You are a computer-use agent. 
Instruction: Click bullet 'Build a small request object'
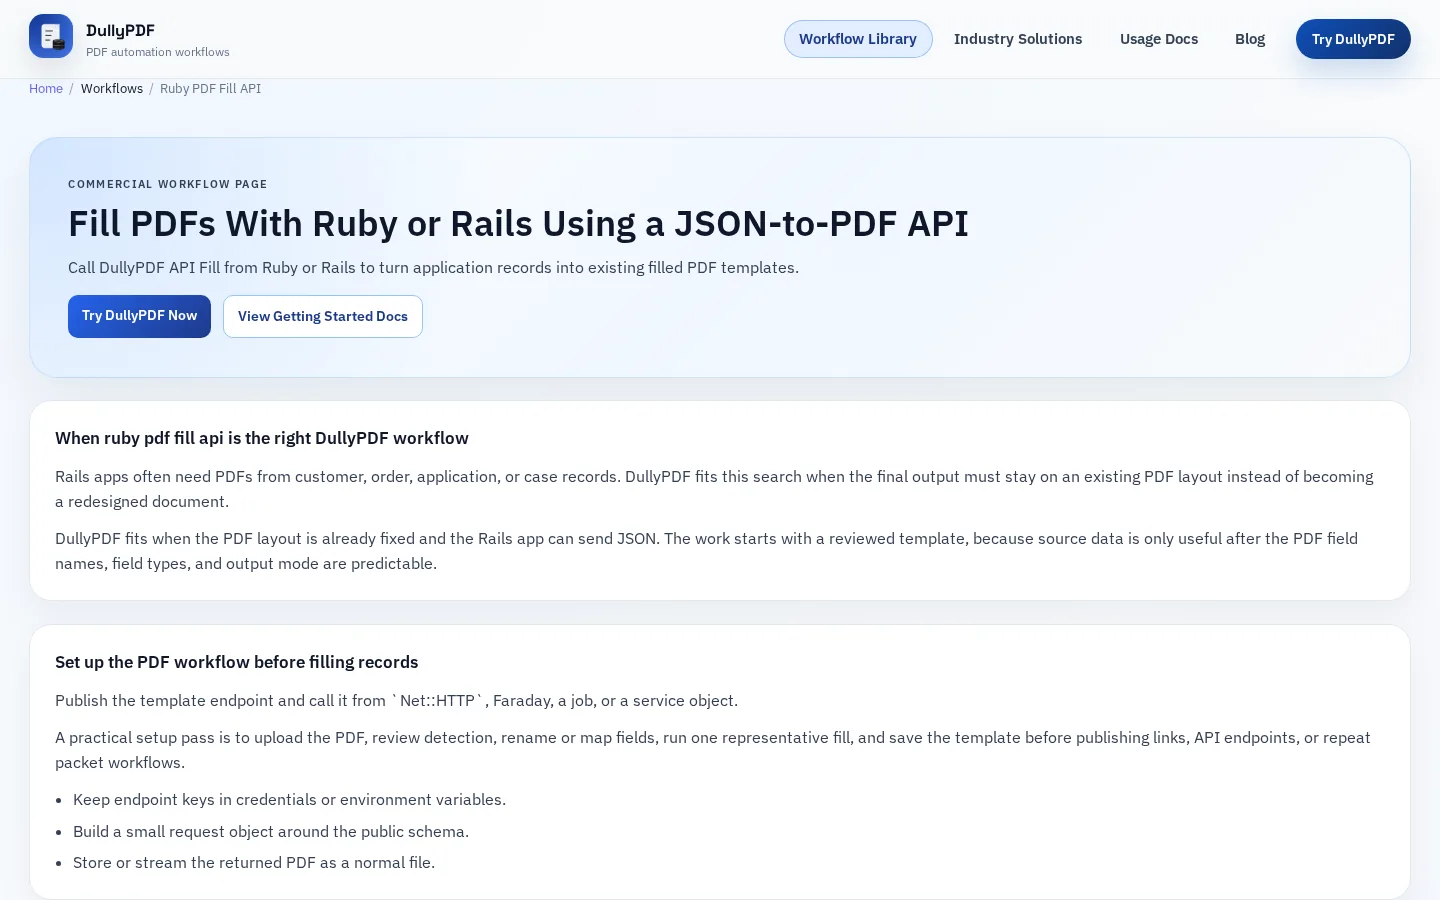point(271,832)
